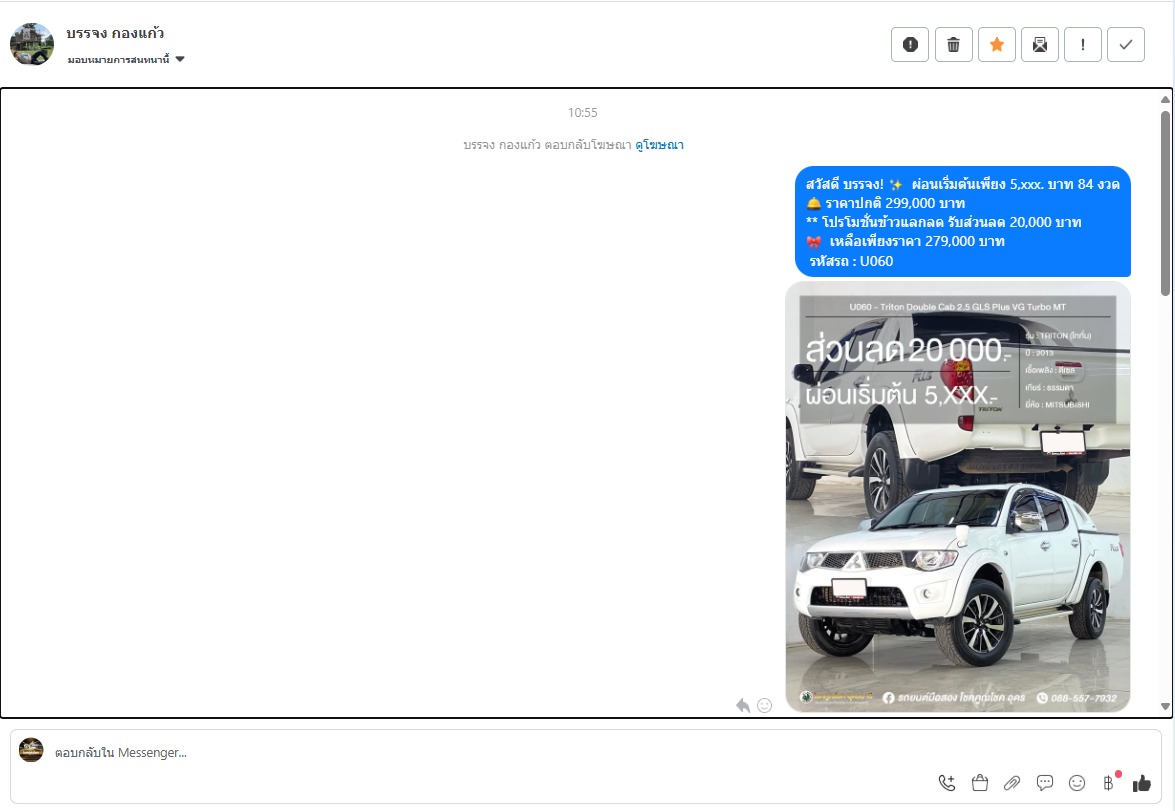Open บรรจง กองแก้ว profile picture
This screenshot has height=811, width=1175.
tap(31, 44)
